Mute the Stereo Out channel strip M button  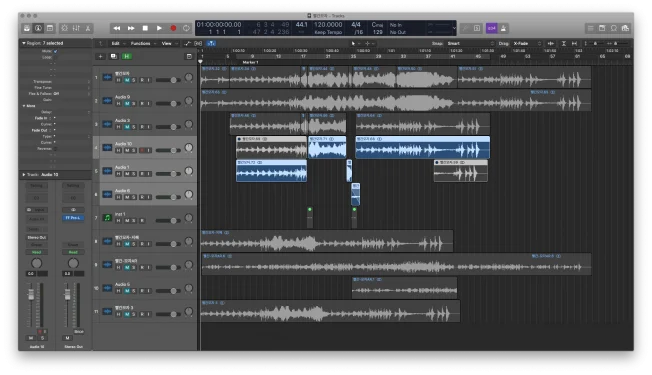[x=67, y=338]
